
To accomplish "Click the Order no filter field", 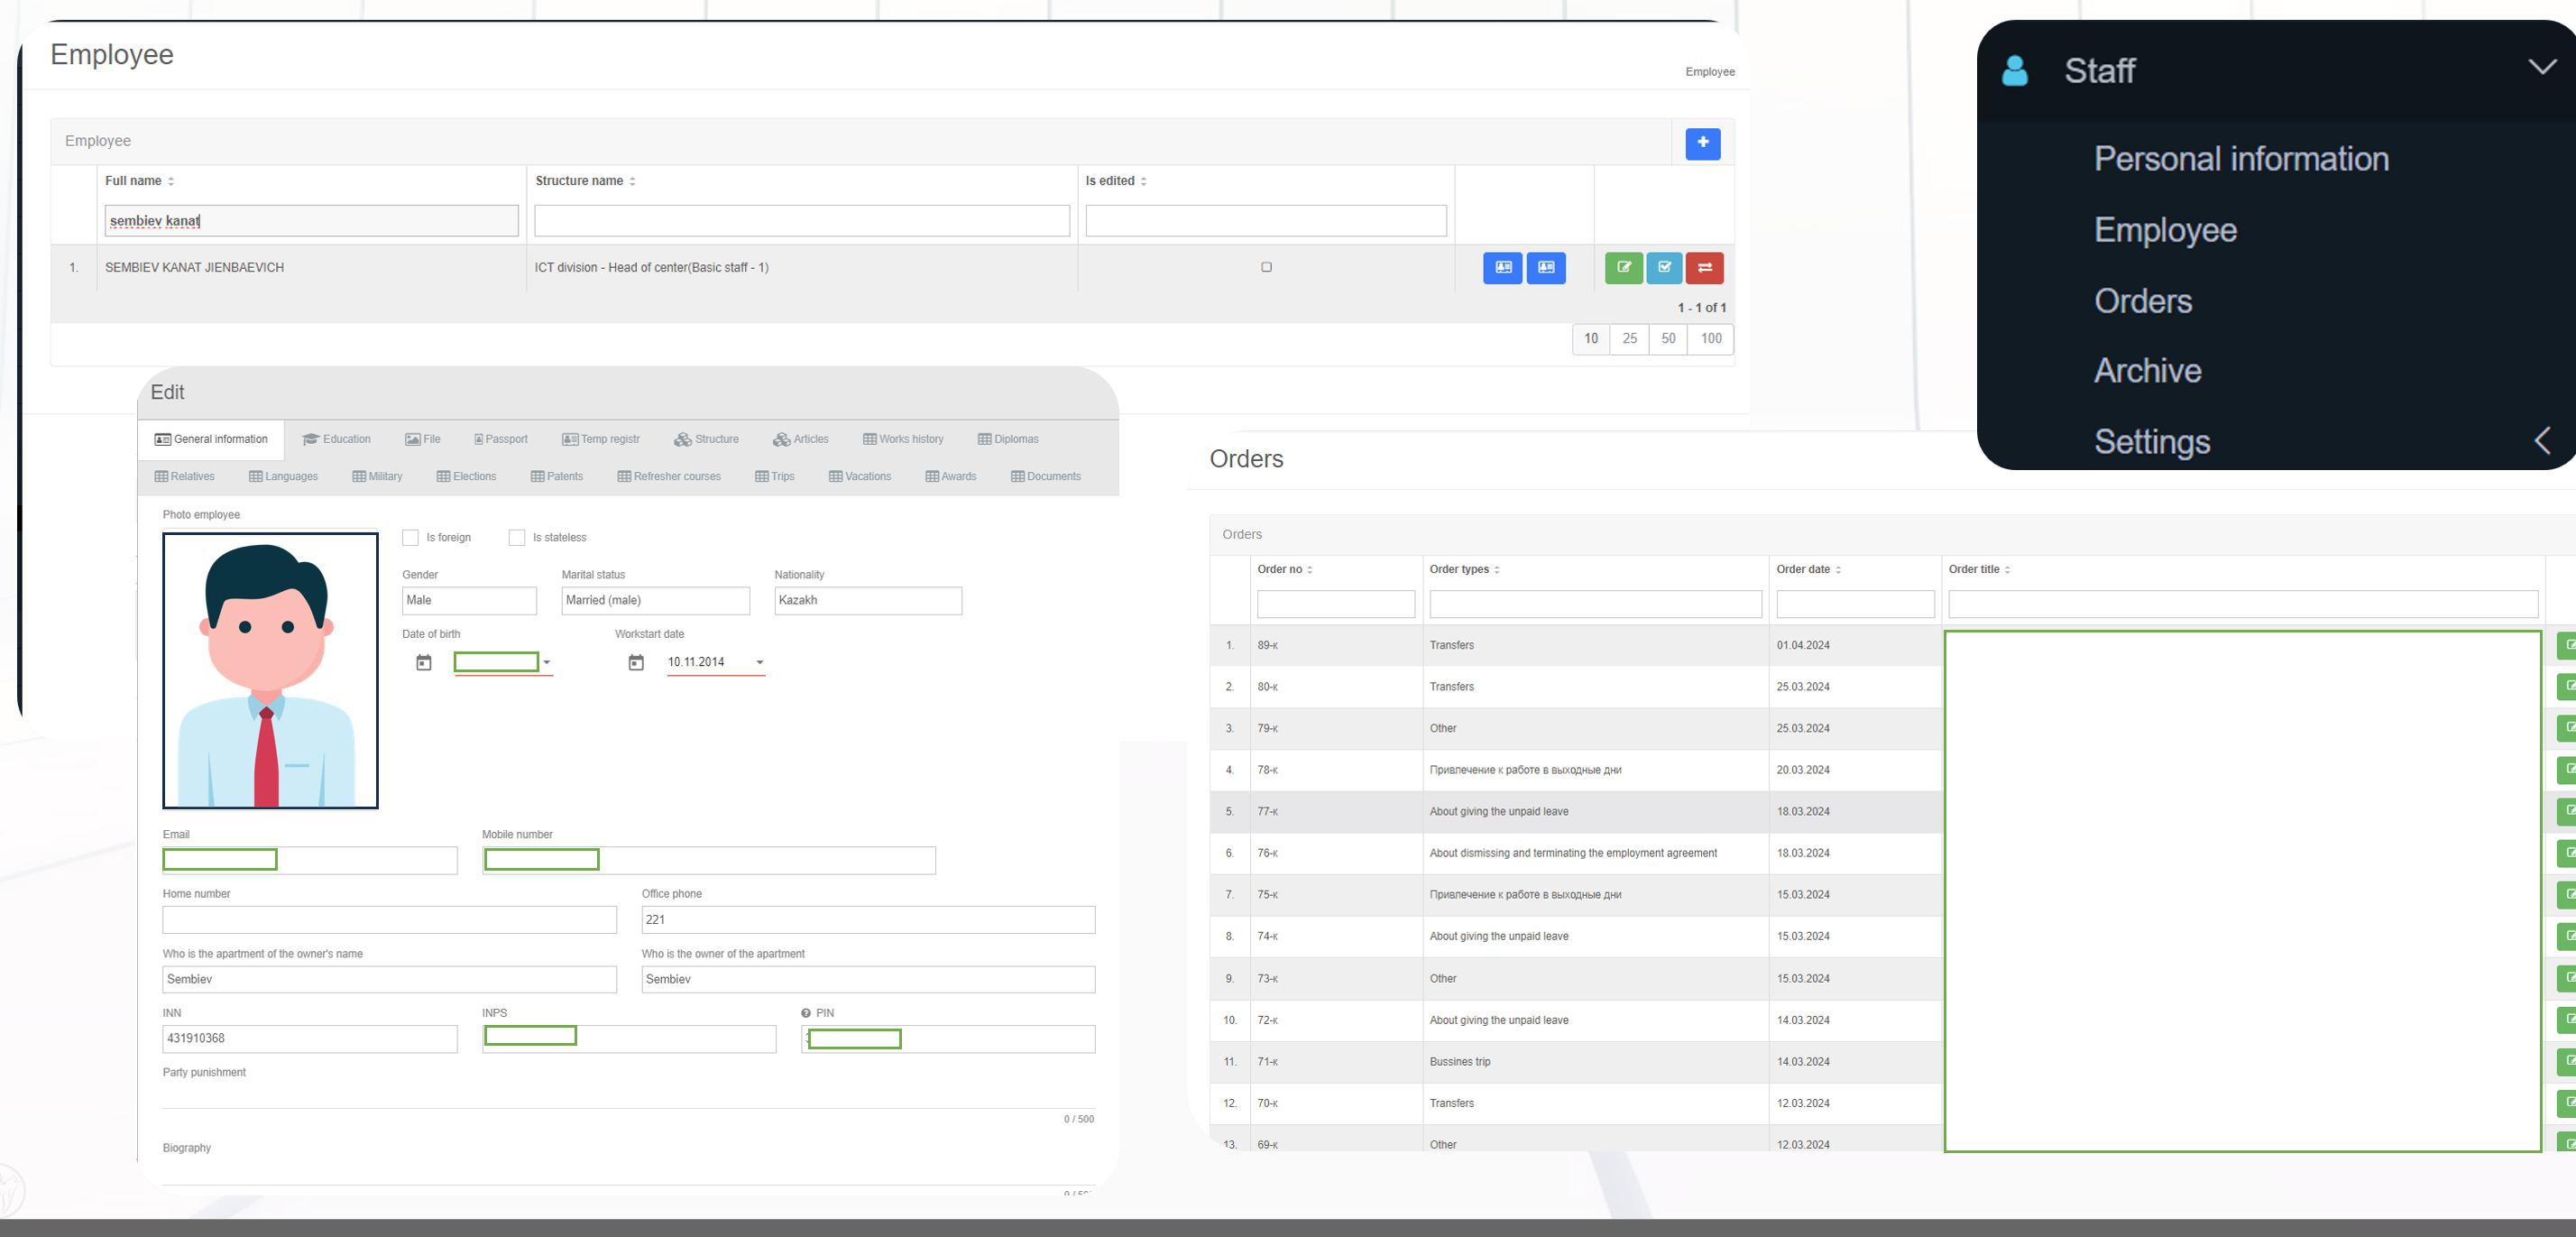I will click(1336, 604).
